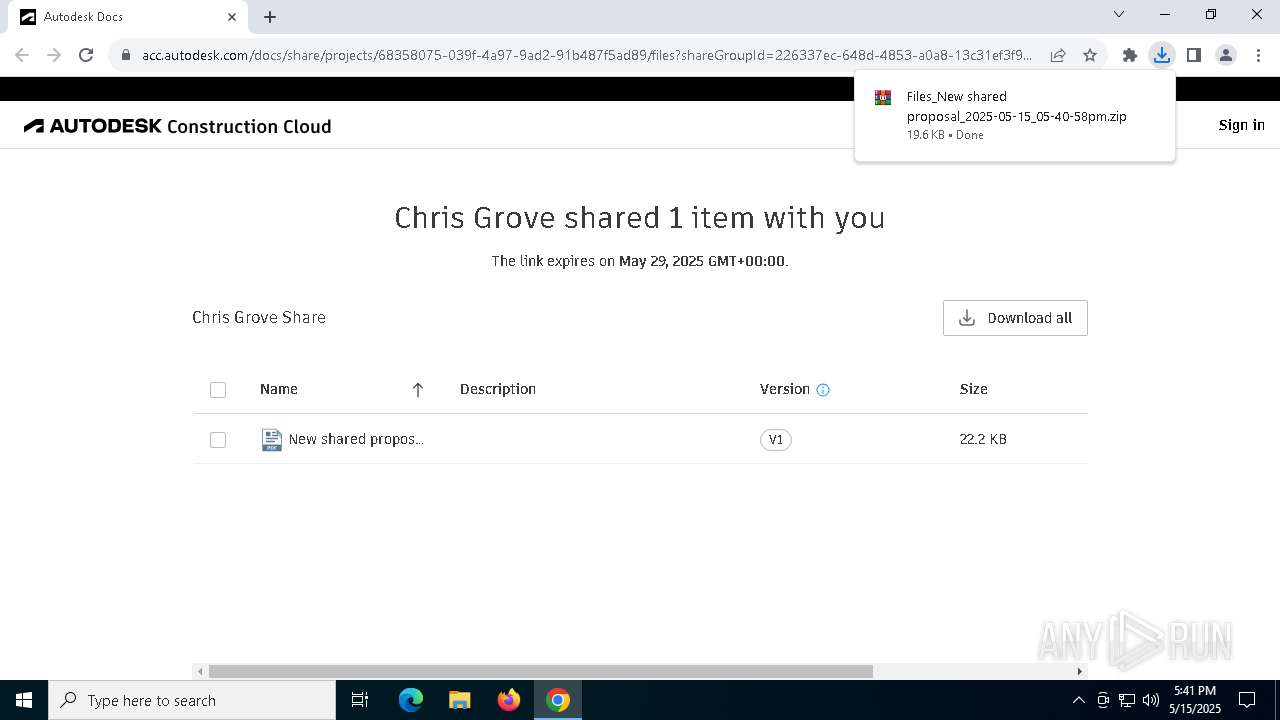The height and width of the screenshot is (720, 1280).
Task: Tick the select-all checkbox in the header
Action: (218, 390)
